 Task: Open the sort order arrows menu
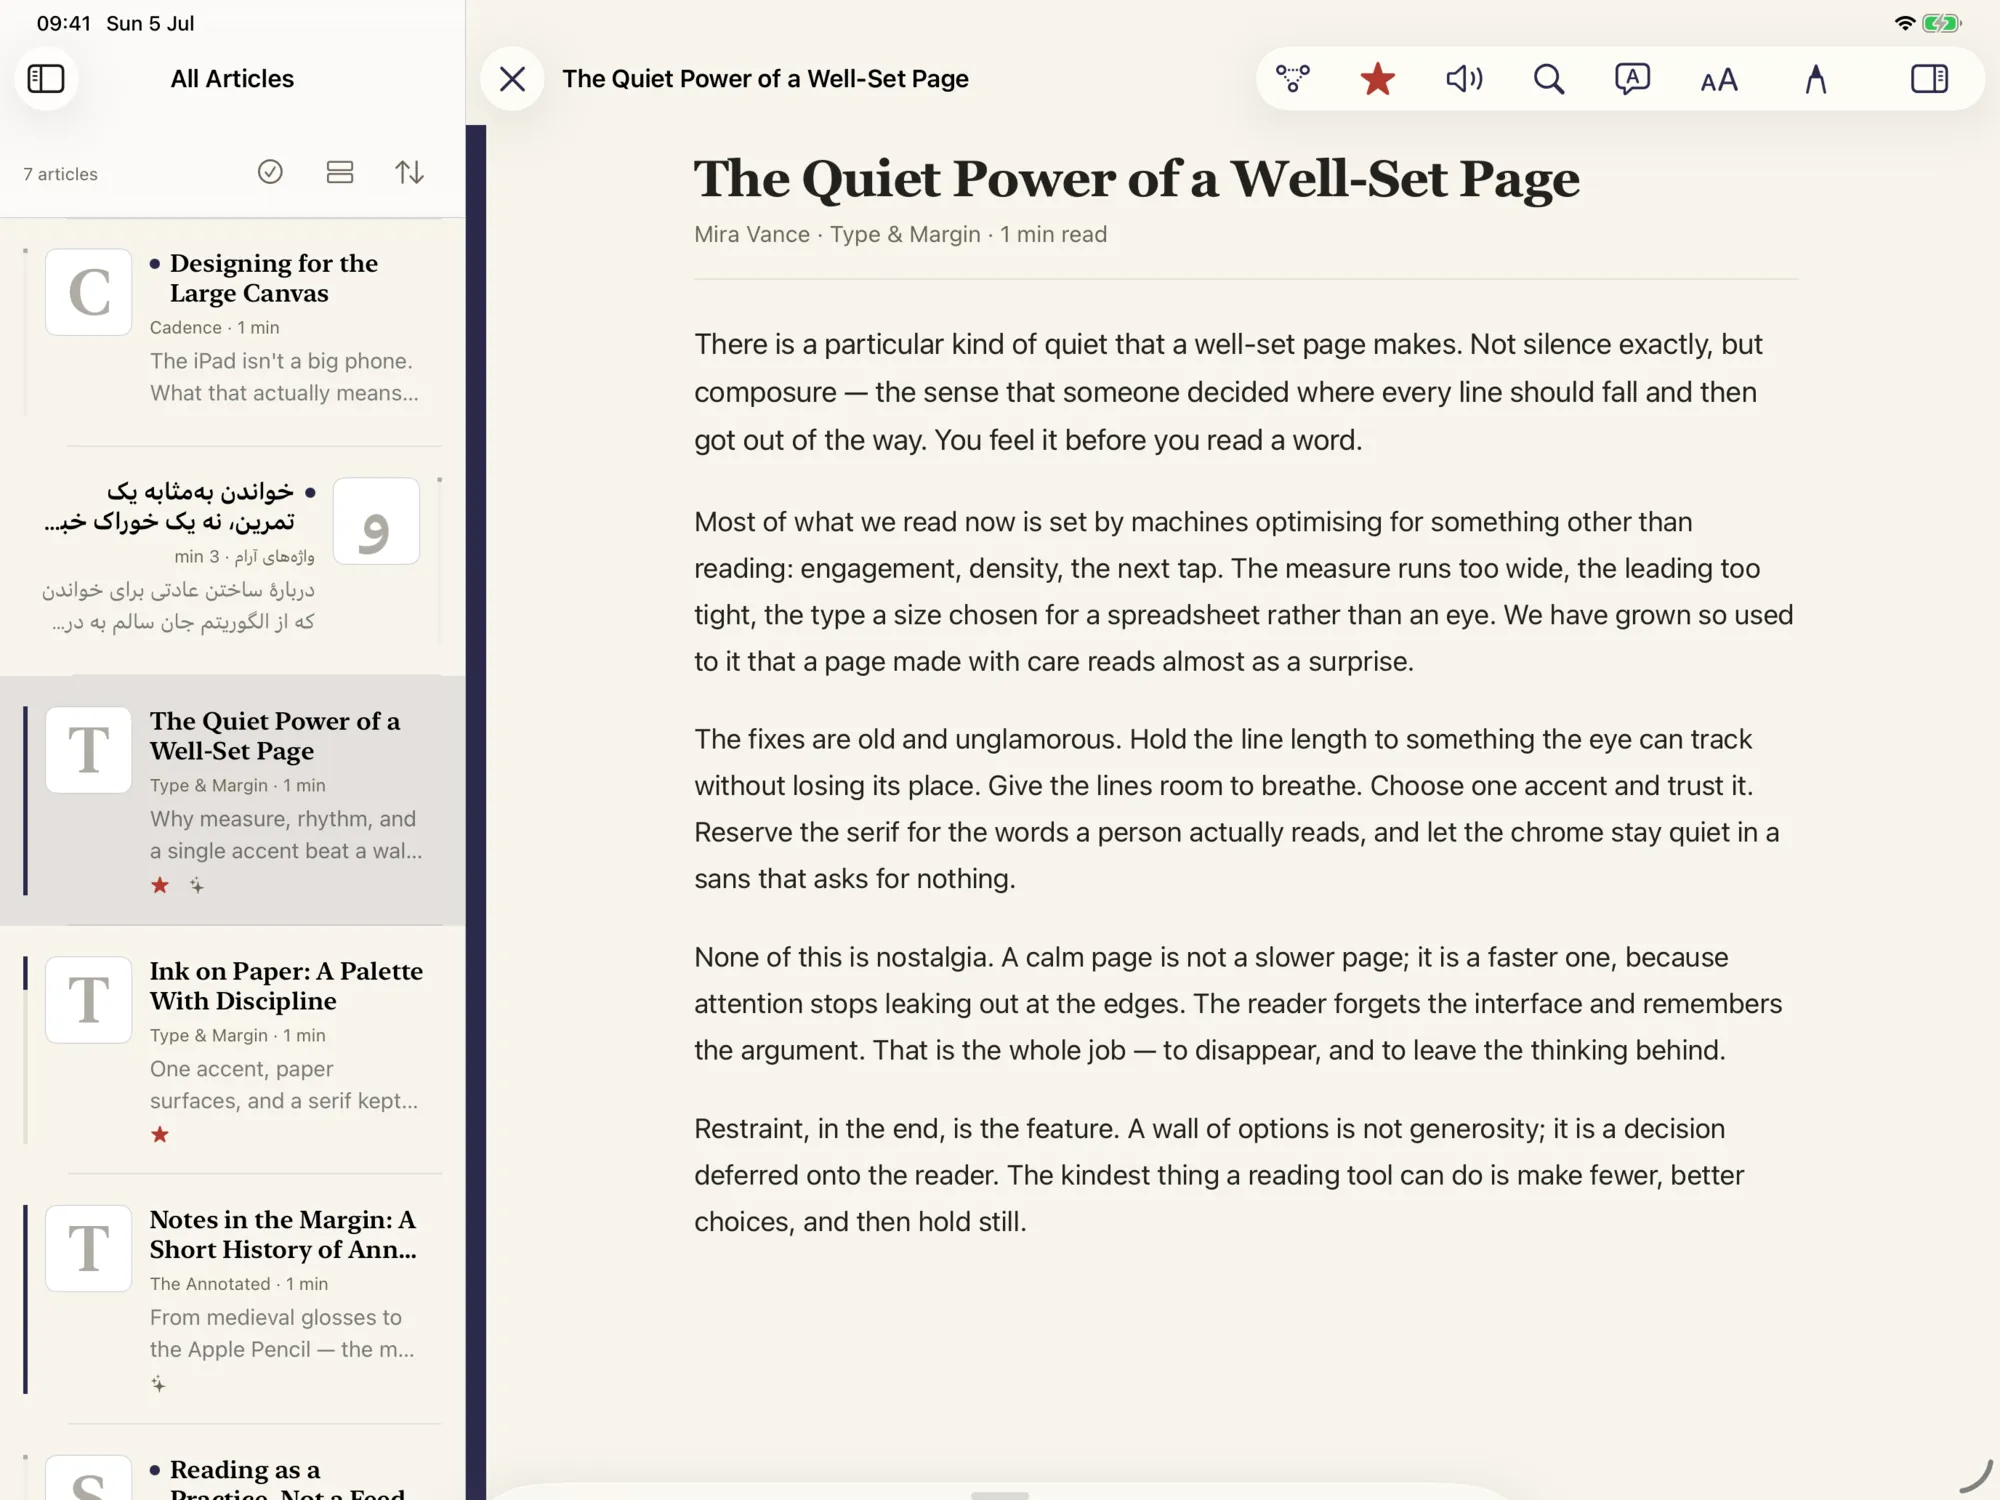tap(409, 172)
